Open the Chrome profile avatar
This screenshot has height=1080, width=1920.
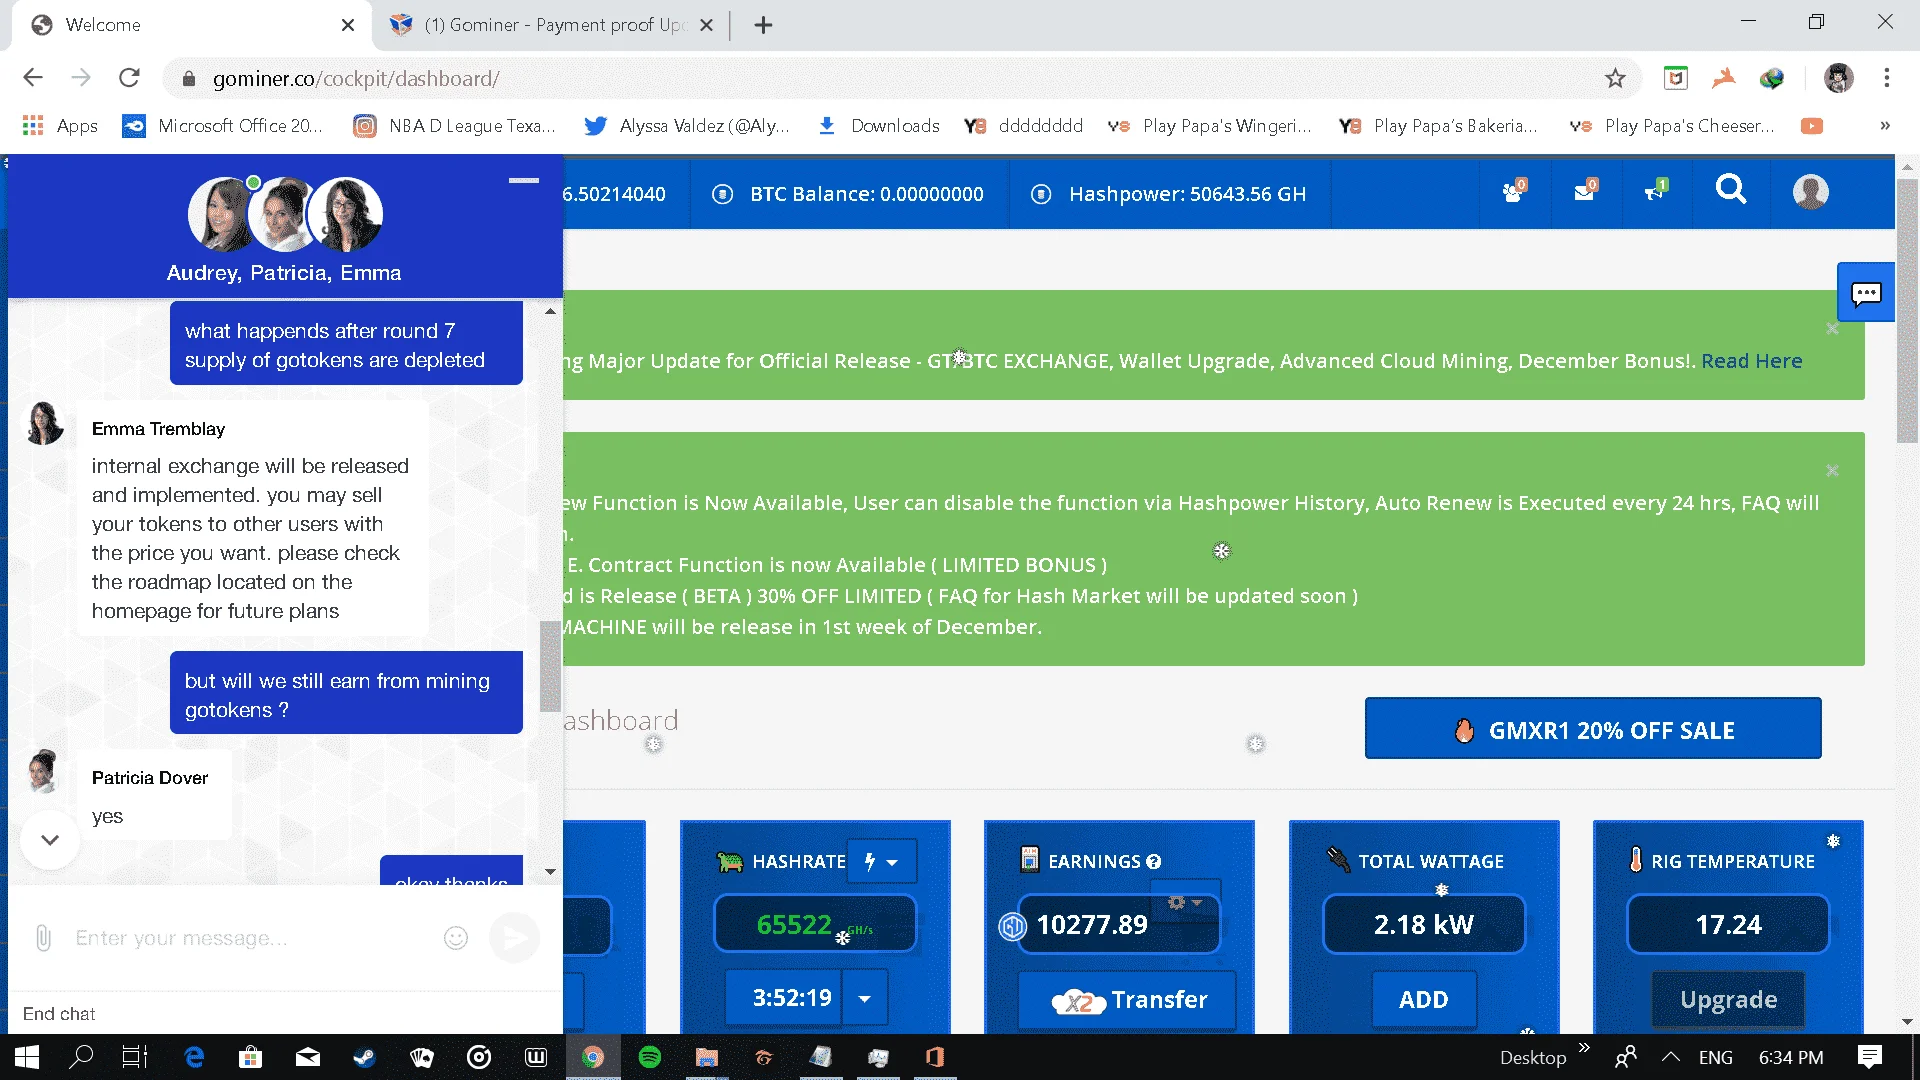click(1838, 78)
